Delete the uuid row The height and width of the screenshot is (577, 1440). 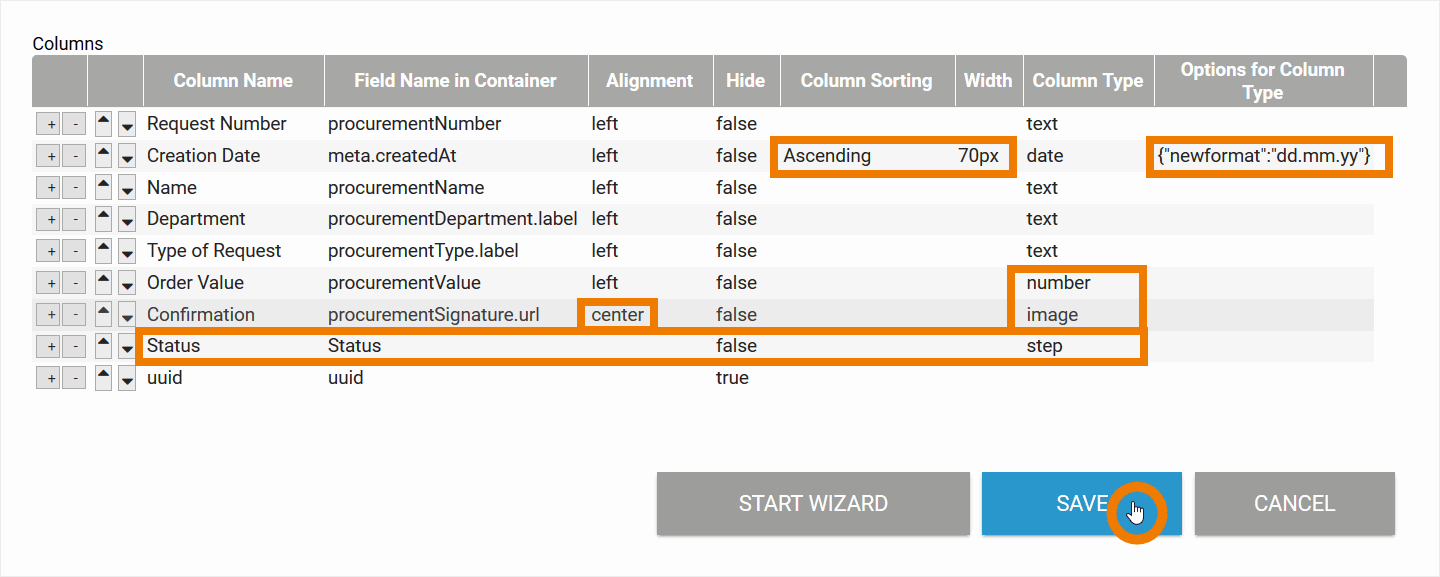click(x=73, y=377)
